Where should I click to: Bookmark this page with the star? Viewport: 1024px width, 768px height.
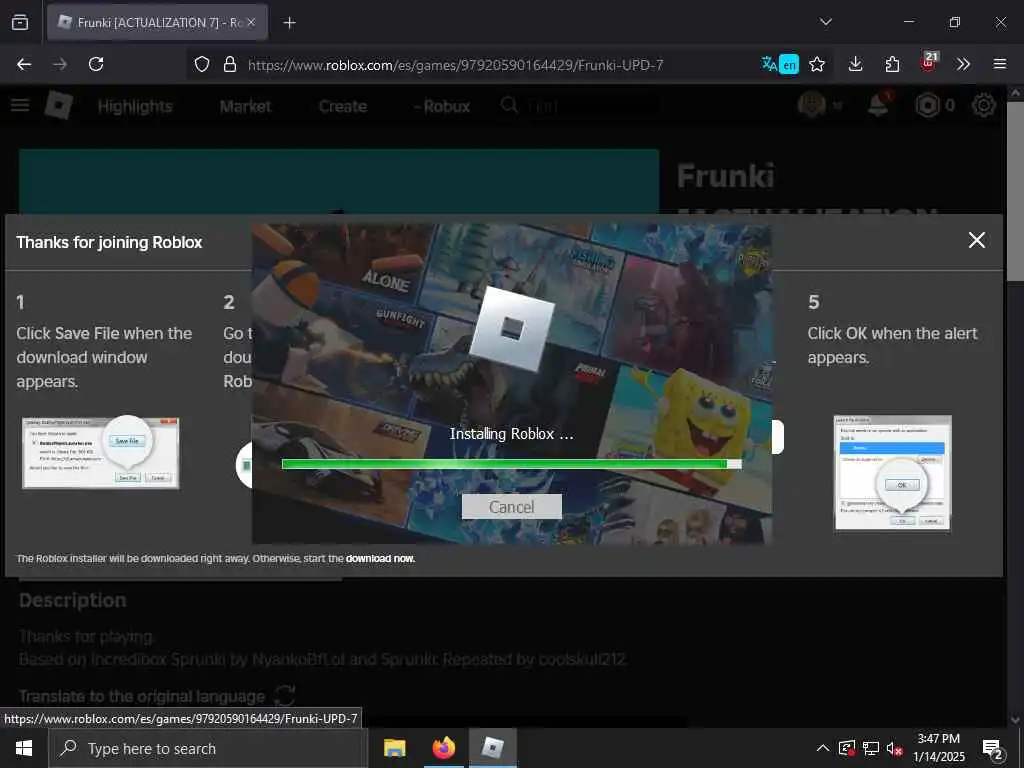pyautogui.click(x=817, y=64)
